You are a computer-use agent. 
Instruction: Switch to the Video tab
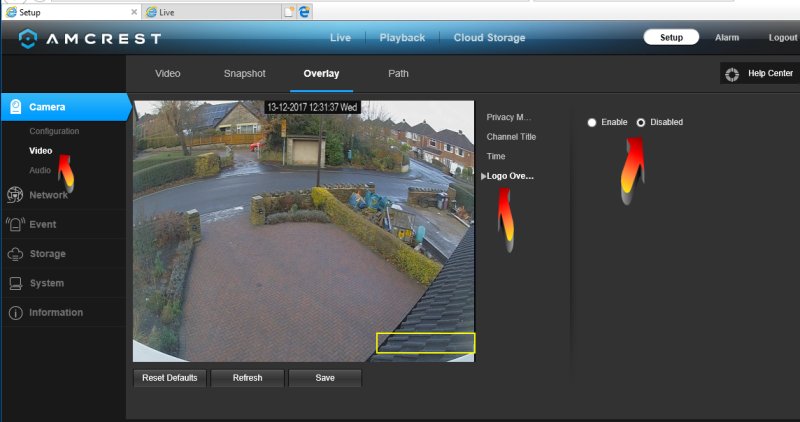click(x=168, y=73)
